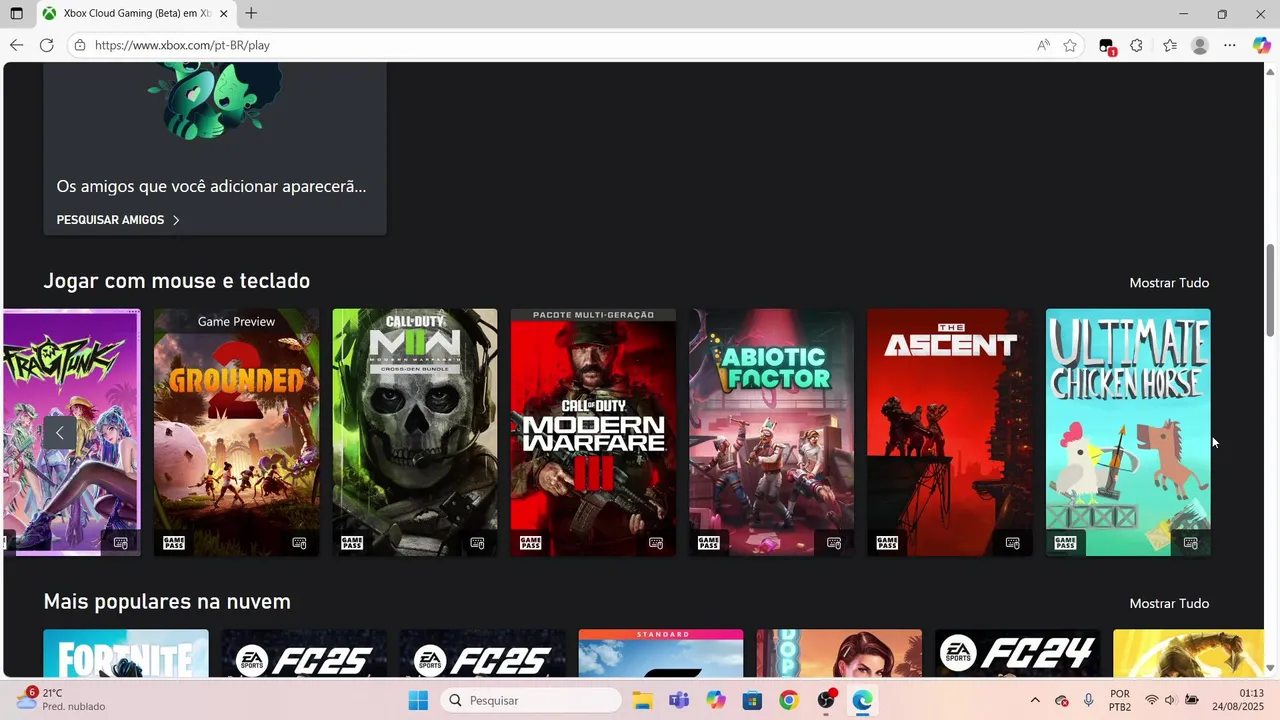Open browser profile avatar
The width and height of the screenshot is (1280, 720).
point(1200,45)
